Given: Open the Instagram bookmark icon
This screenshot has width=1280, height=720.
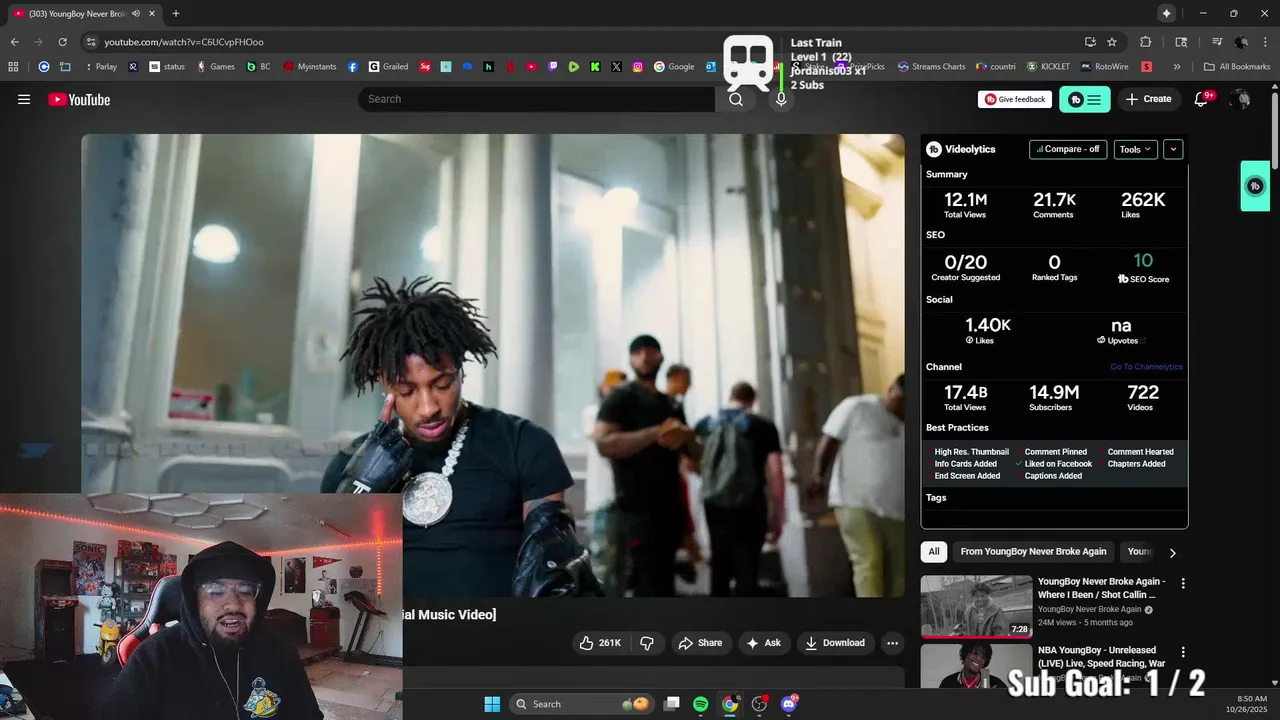Looking at the screenshot, I should [638, 67].
